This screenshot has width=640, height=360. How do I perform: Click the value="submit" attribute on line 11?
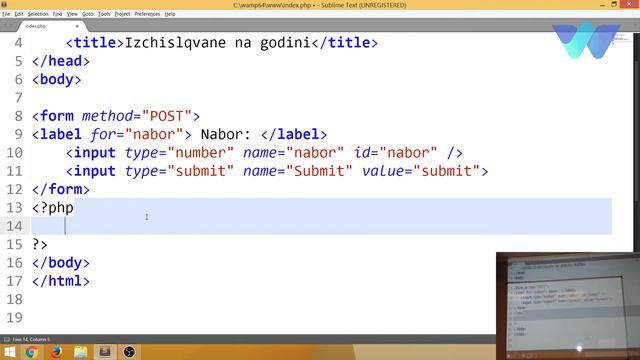[x=421, y=171]
